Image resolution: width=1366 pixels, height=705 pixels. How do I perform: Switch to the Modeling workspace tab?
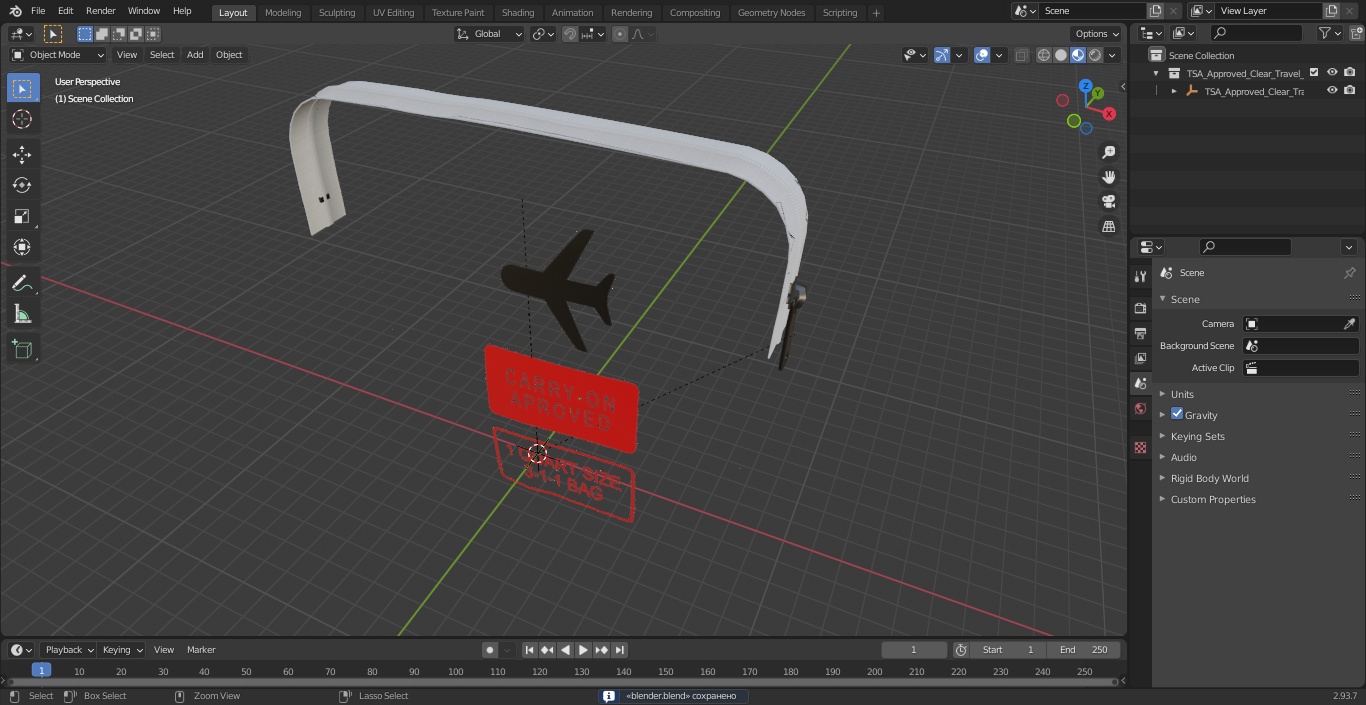283,13
